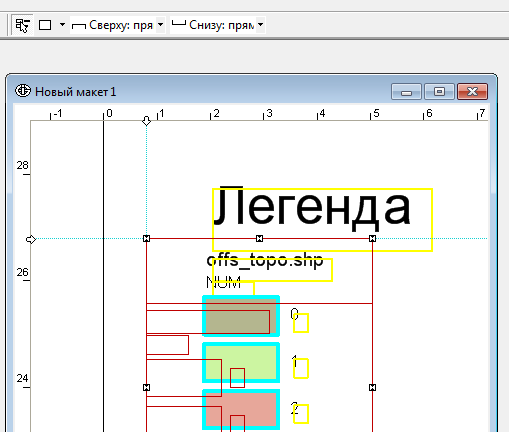Click the top-middle selection handle of legend frame

[x=259, y=238]
